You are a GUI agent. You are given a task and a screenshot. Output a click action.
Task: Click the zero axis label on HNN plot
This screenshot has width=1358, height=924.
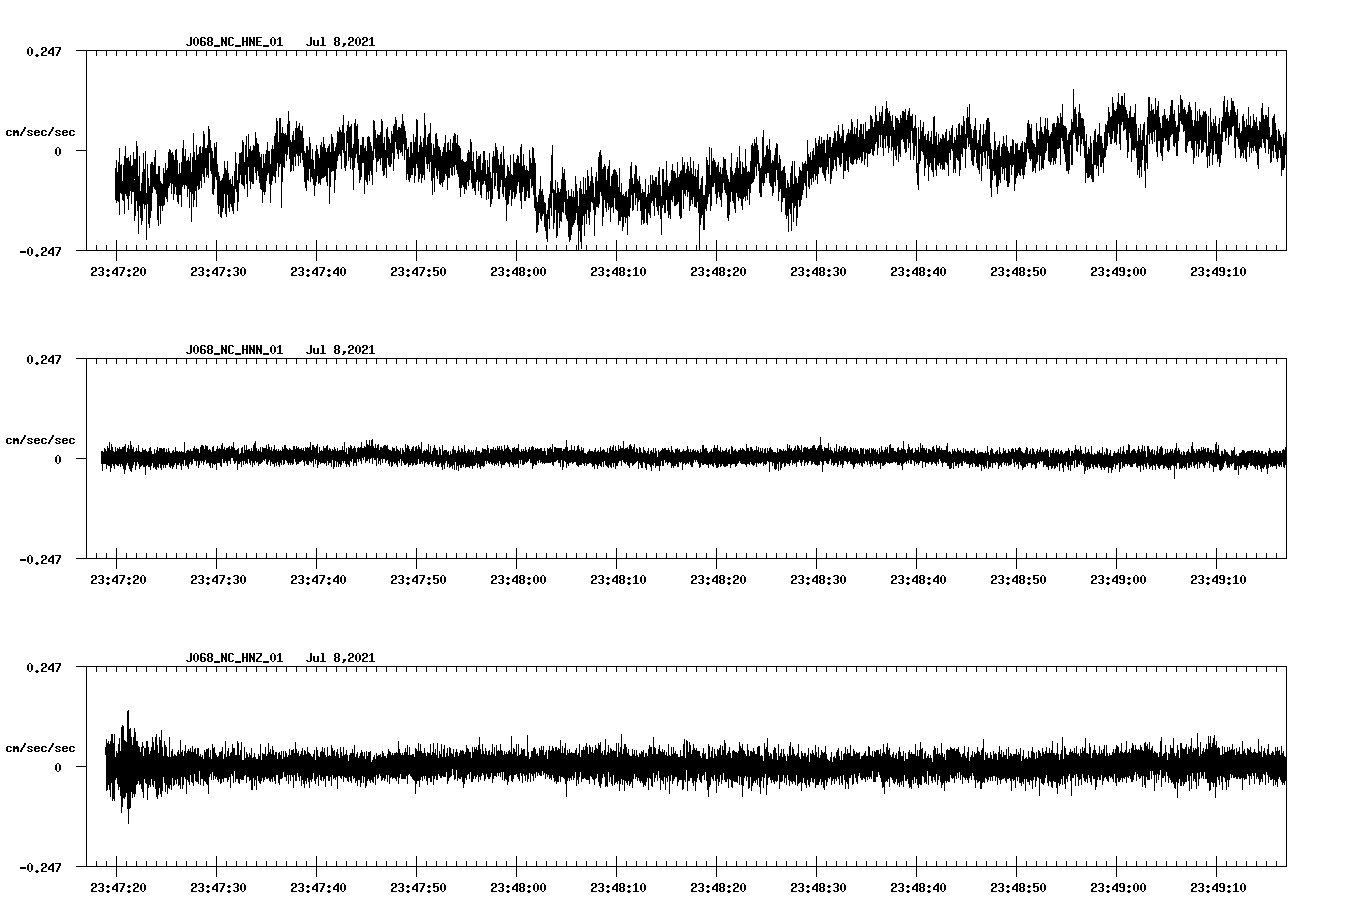tap(57, 459)
